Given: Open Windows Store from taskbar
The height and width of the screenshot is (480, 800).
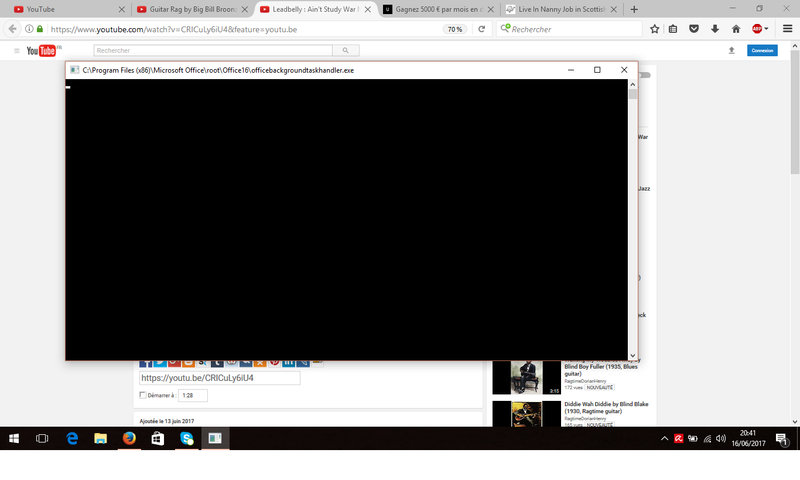Looking at the screenshot, I should pos(158,438).
